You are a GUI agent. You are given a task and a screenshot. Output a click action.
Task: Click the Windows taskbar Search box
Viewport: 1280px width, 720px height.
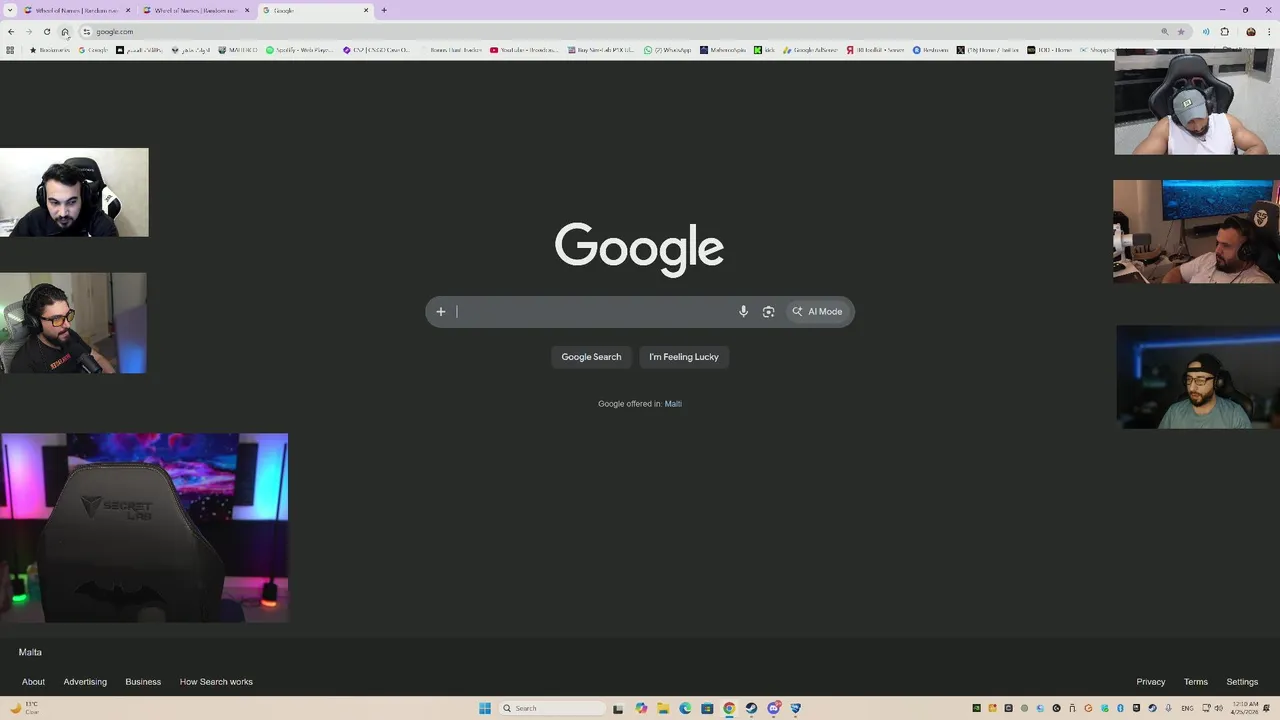(x=551, y=708)
